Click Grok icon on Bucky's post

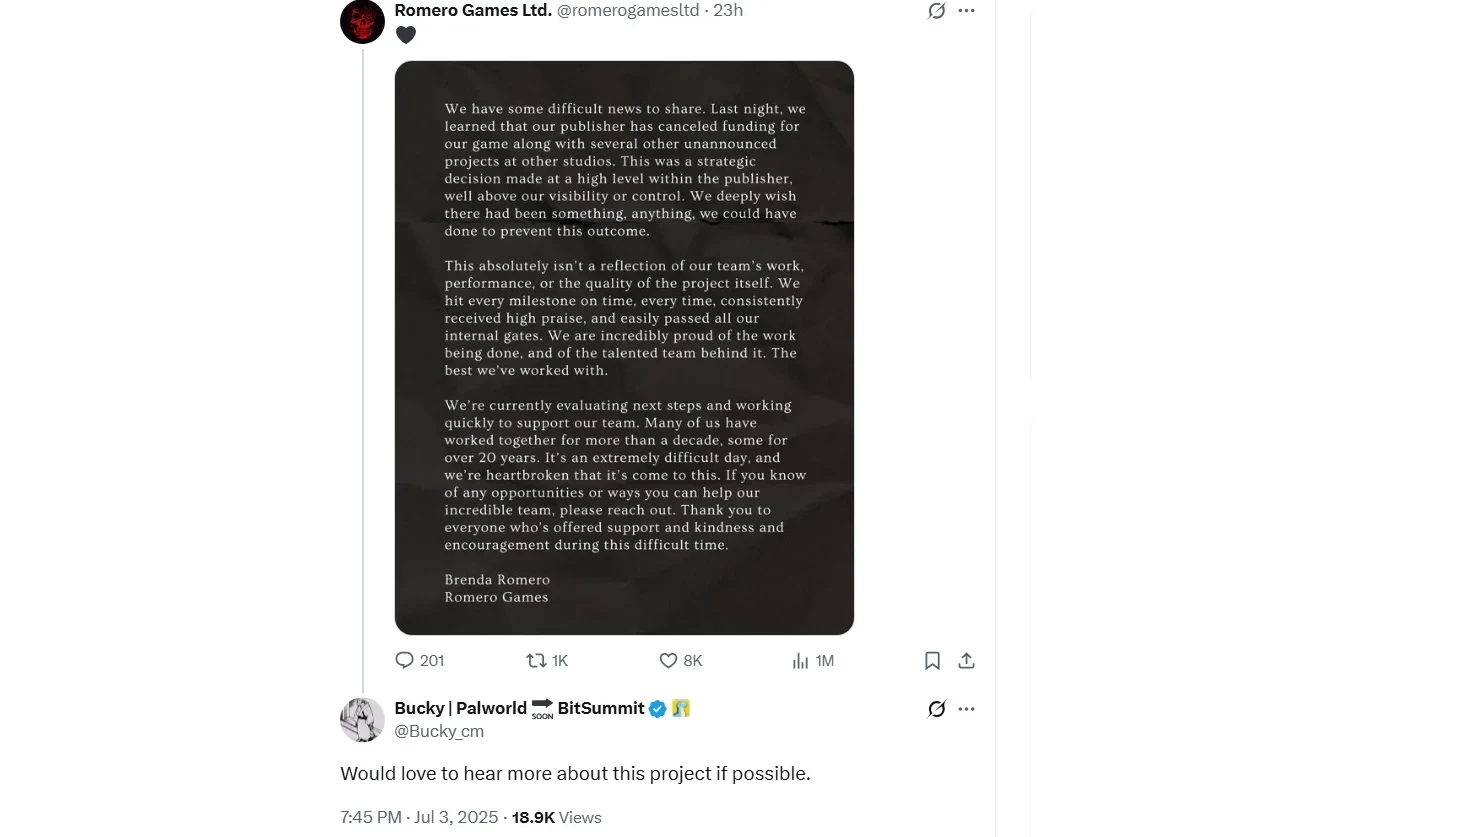(936, 709)
